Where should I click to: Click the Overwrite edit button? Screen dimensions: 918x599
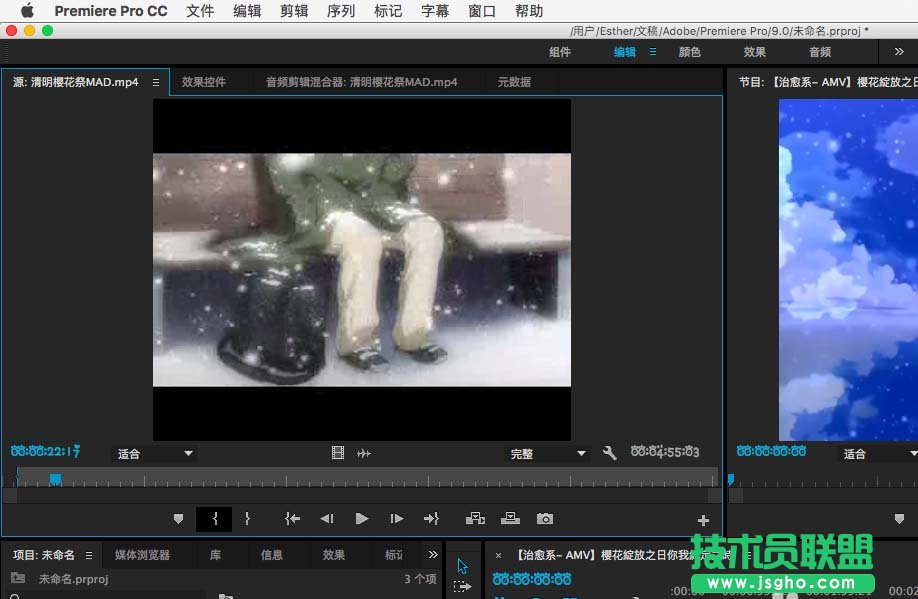510,518
